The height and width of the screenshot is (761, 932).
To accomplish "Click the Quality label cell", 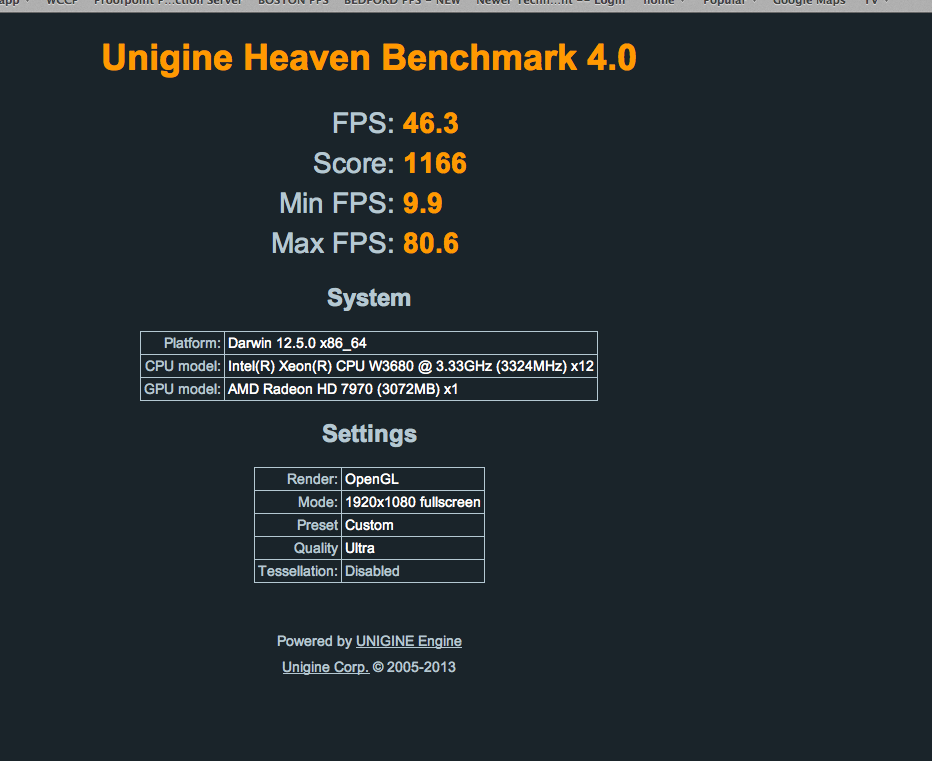I will click(298, 548).
